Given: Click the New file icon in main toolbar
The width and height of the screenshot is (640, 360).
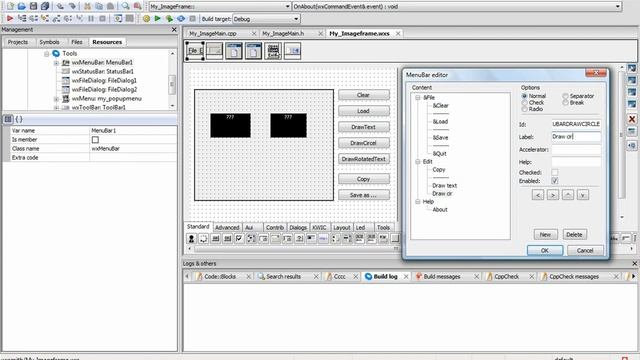Looking at the screenshot, I should click(10, 6).
